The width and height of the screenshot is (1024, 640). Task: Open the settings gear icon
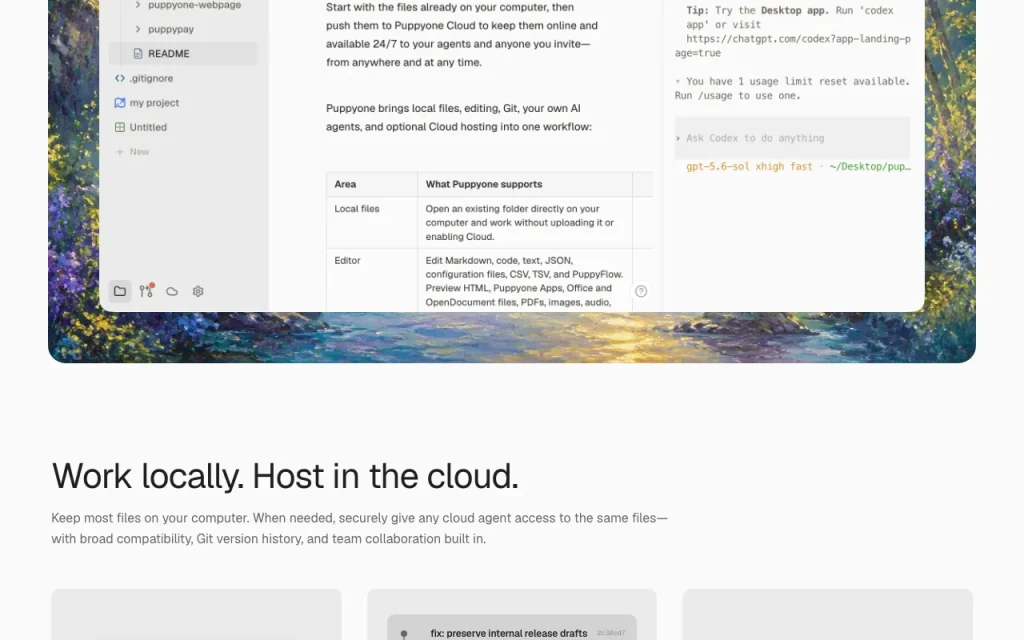198,291
